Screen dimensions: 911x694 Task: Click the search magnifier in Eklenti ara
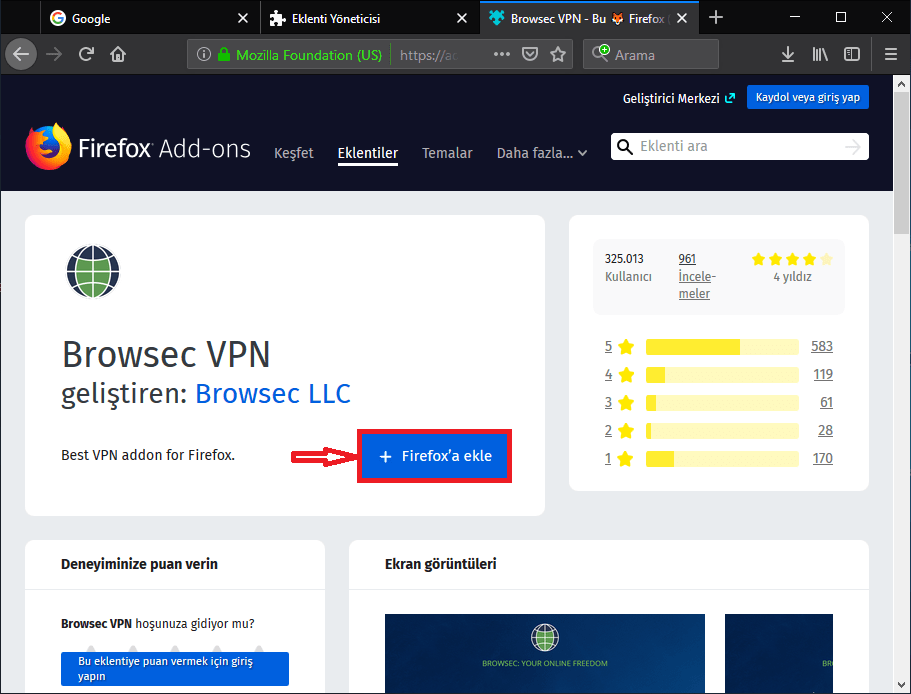pyautogui.click(x=625, y=146)
